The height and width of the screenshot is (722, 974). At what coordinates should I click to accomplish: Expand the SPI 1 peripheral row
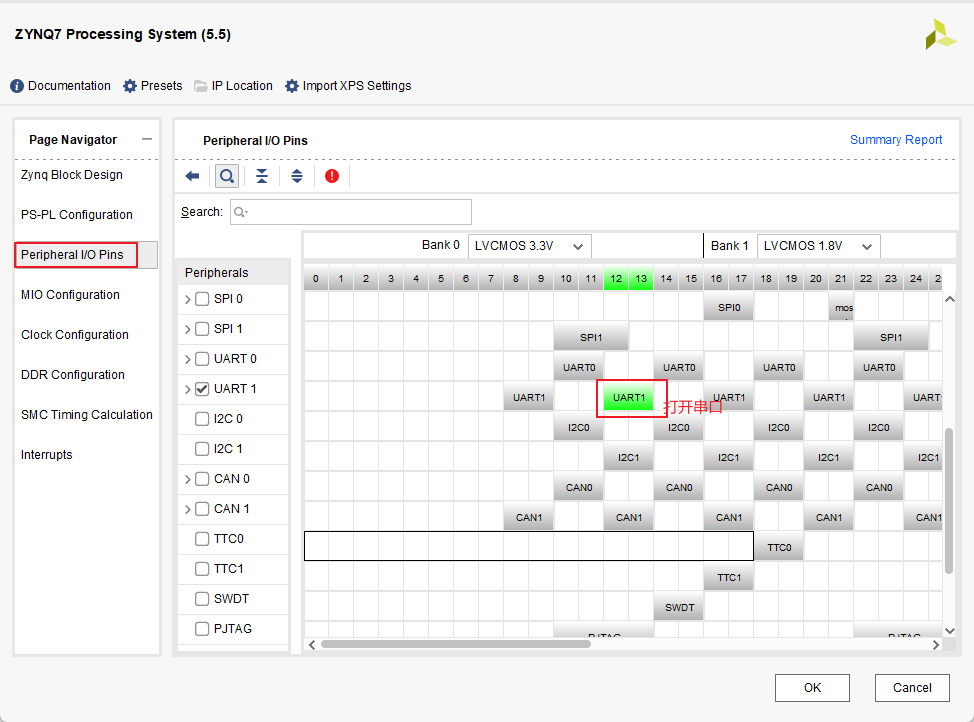pos(188,329)
